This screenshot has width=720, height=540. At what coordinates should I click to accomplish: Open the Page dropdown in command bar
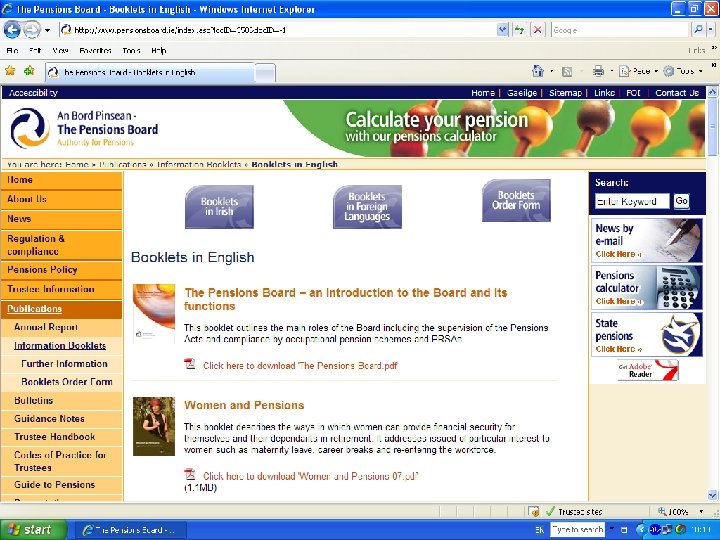point(639,71)
